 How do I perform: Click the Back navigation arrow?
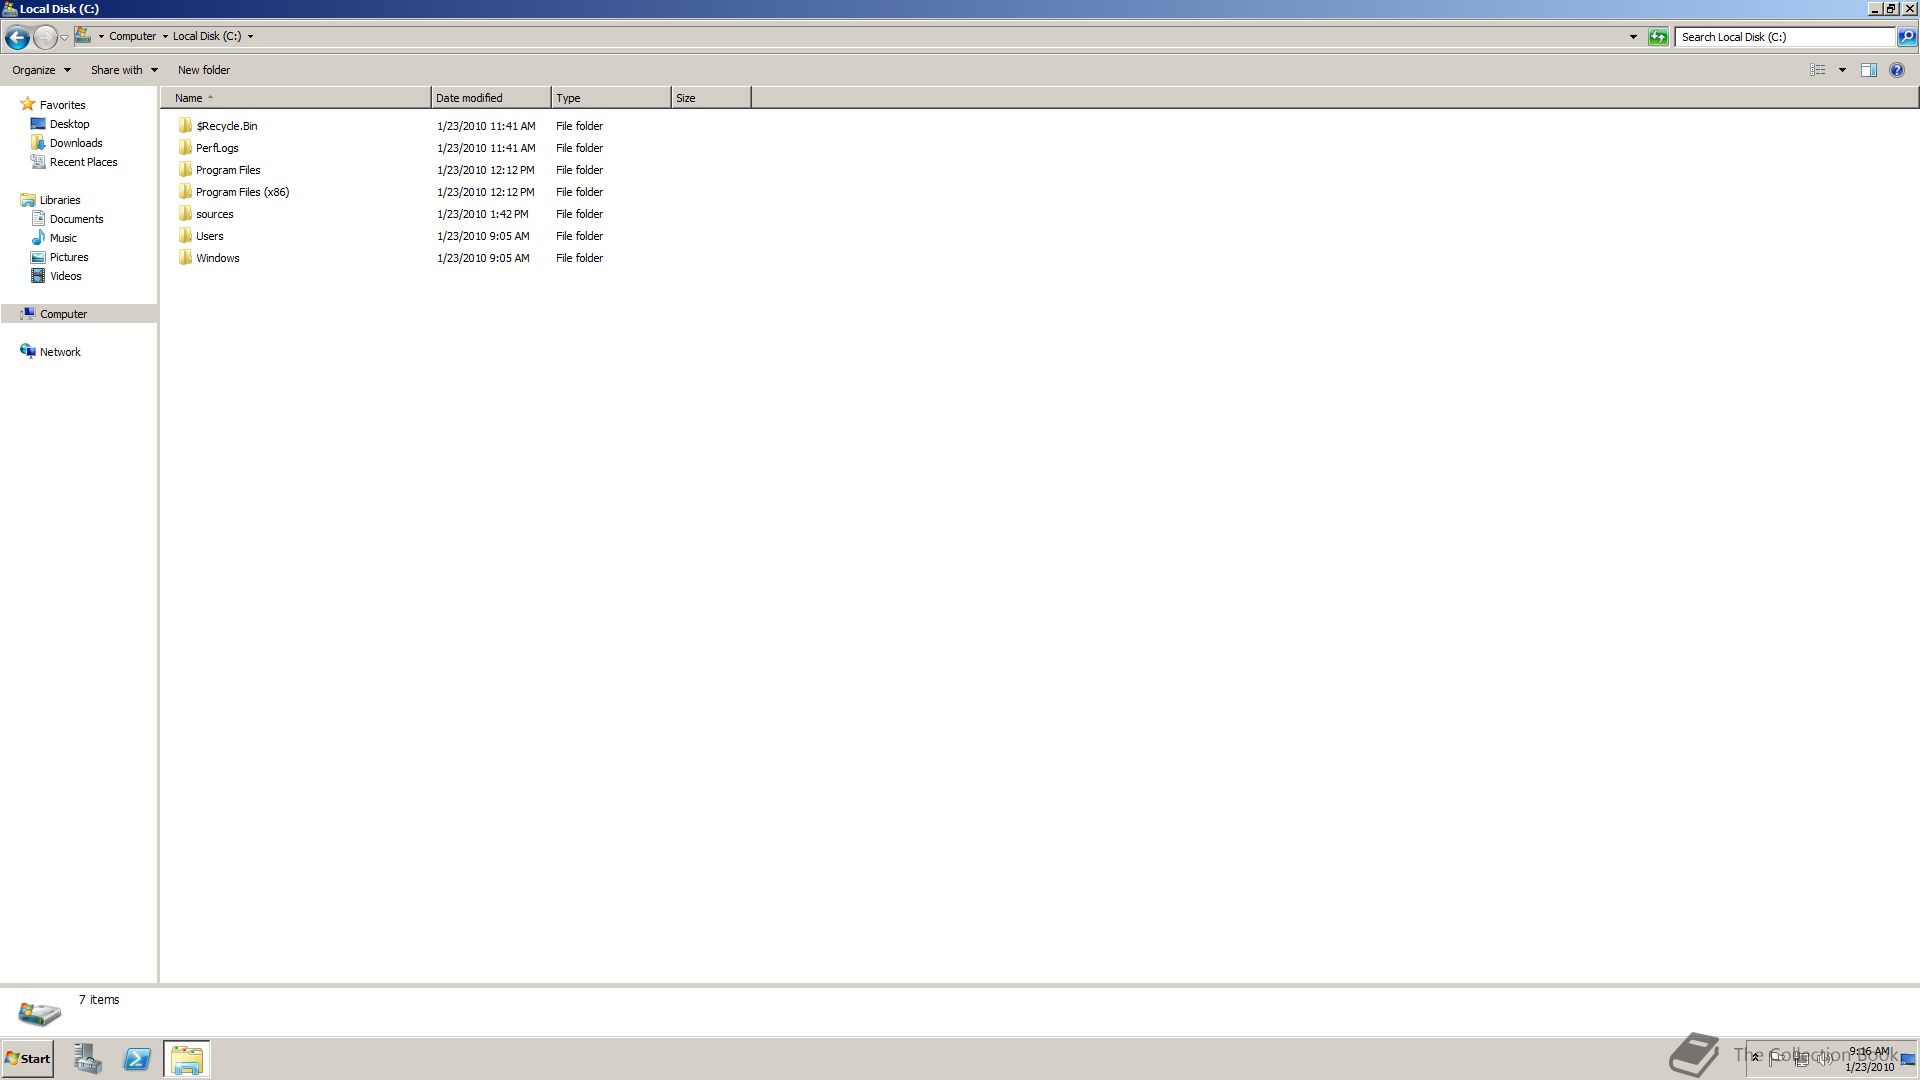17,37
